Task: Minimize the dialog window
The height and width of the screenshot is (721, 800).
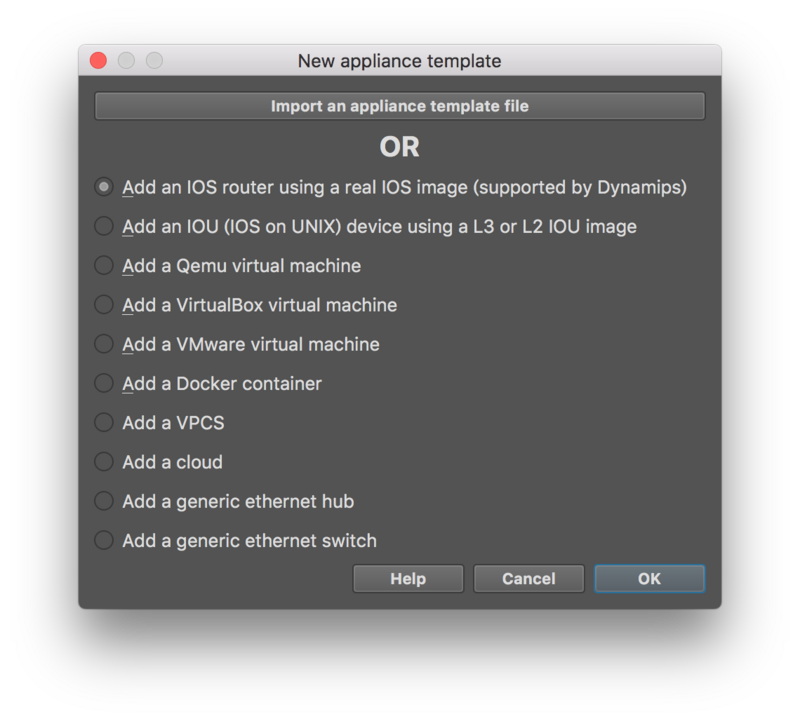Action: click(125, 60)
